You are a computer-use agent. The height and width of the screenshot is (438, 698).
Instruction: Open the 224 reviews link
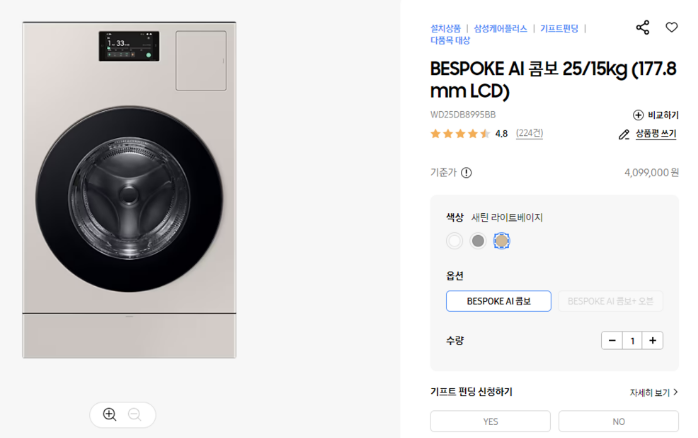[530, 133]
